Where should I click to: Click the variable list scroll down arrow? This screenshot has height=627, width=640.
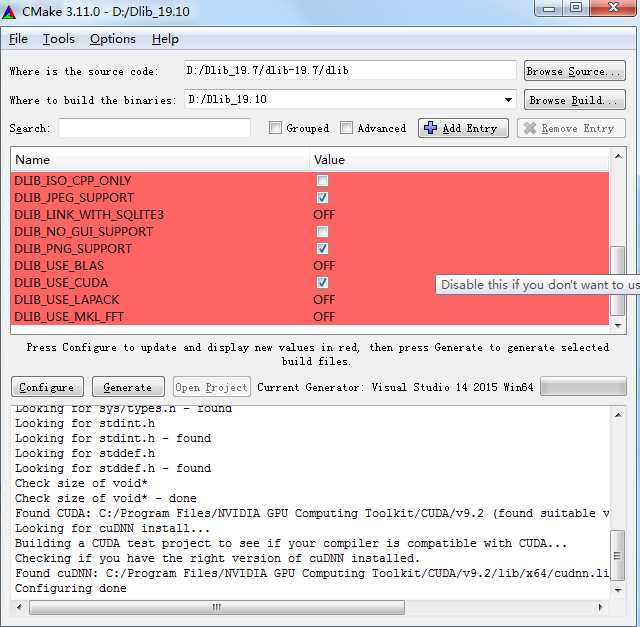618,326
